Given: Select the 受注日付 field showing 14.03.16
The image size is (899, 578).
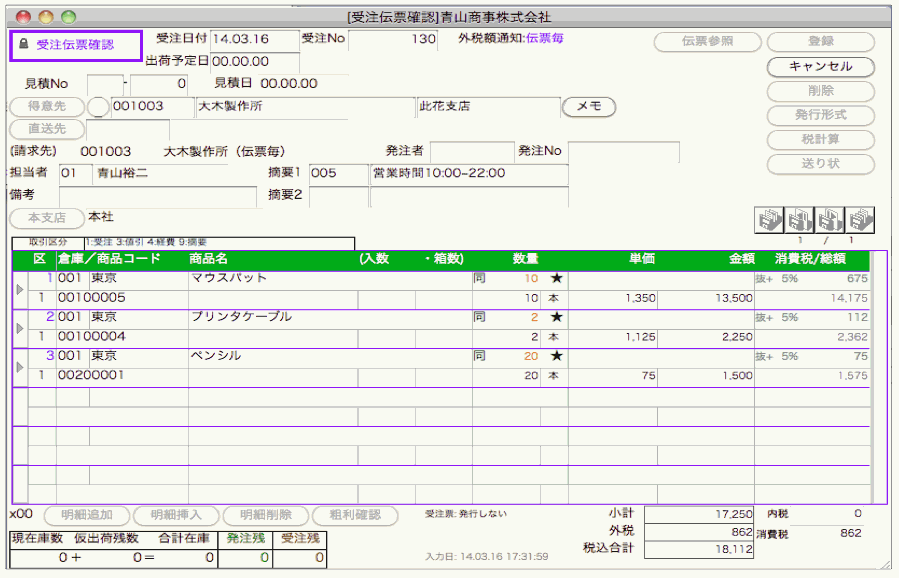Looking at the screenshot, I should pos(255,40).
